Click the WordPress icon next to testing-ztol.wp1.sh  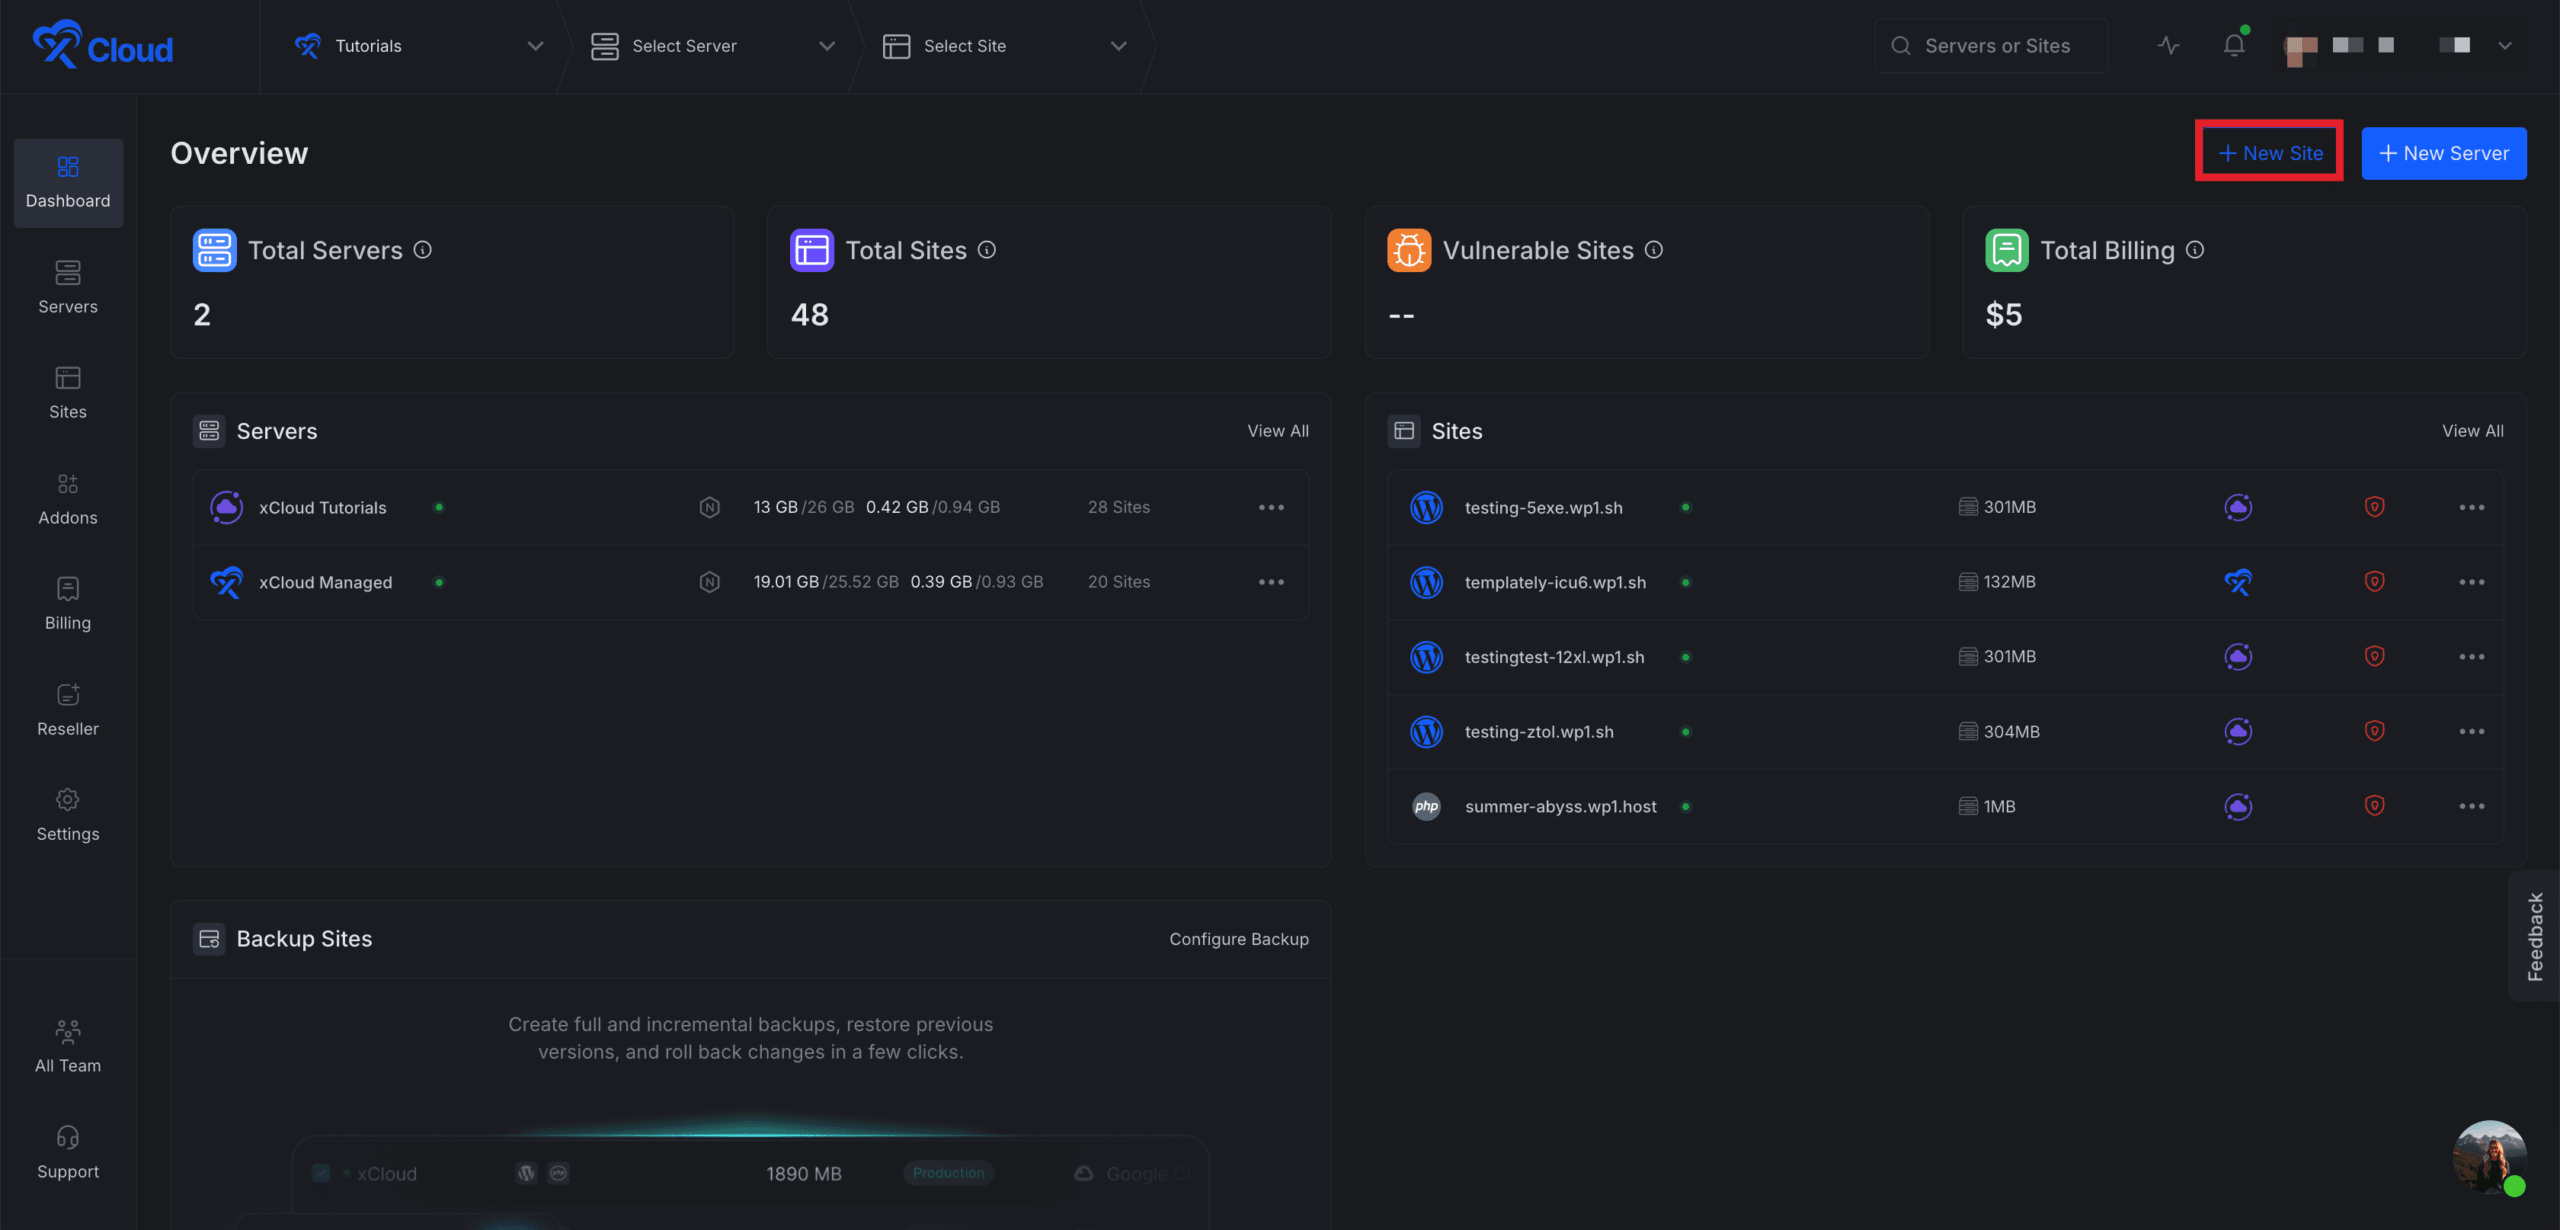tap(1426, 731)
